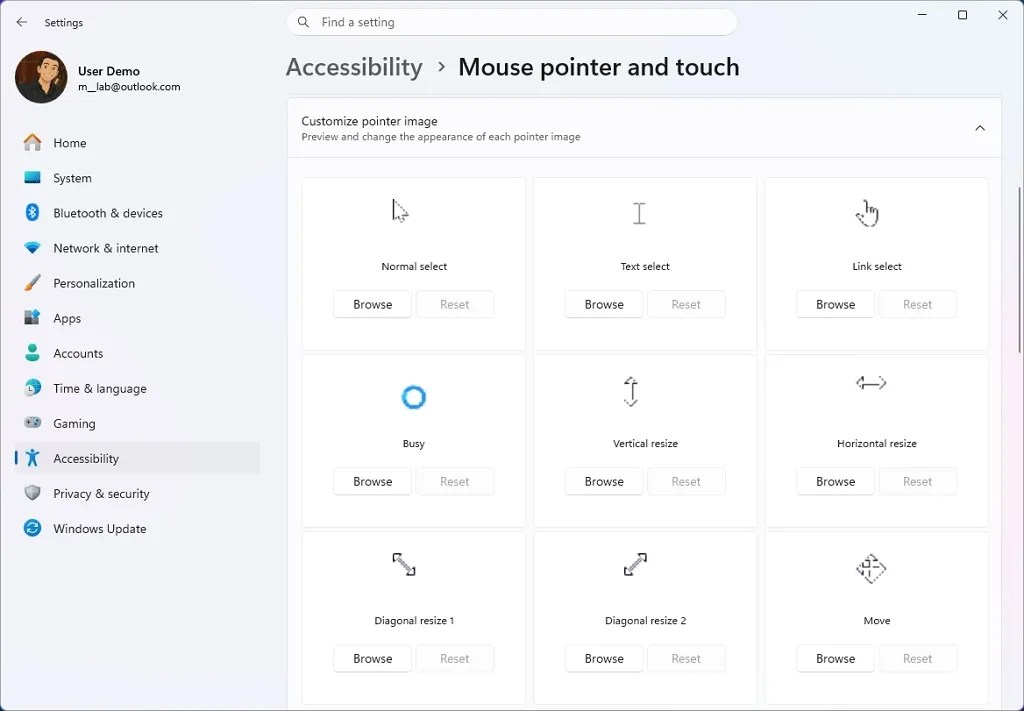The image size is (1024, 711).
Task: Click the Gaming controller icon
Action: click(32, 422)
